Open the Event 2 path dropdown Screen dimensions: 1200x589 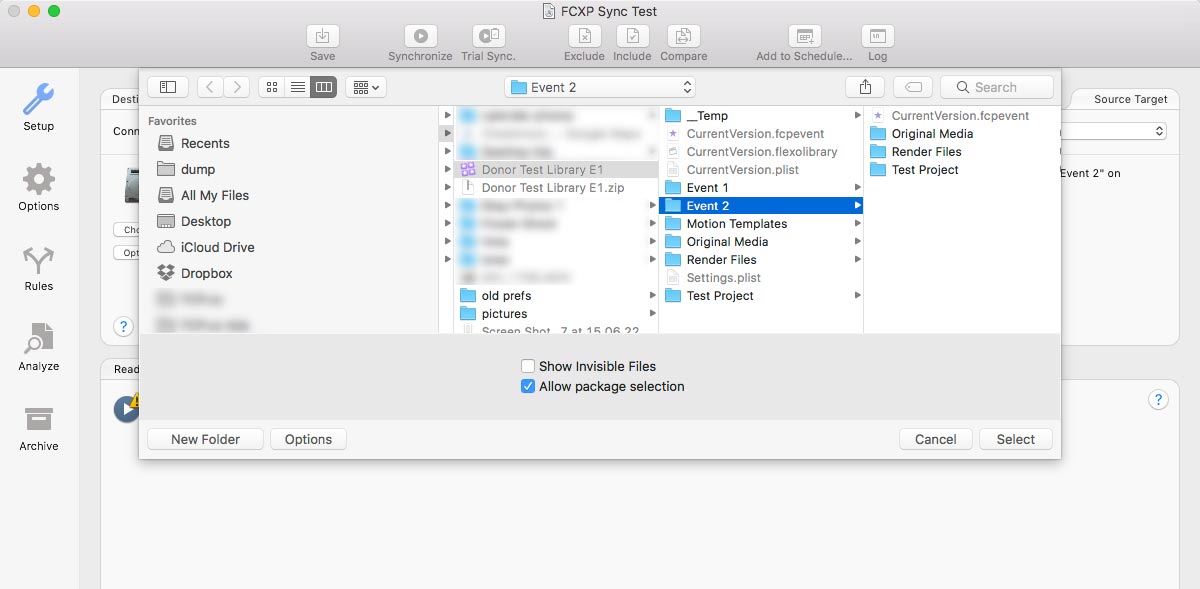(x=600, y=87)
